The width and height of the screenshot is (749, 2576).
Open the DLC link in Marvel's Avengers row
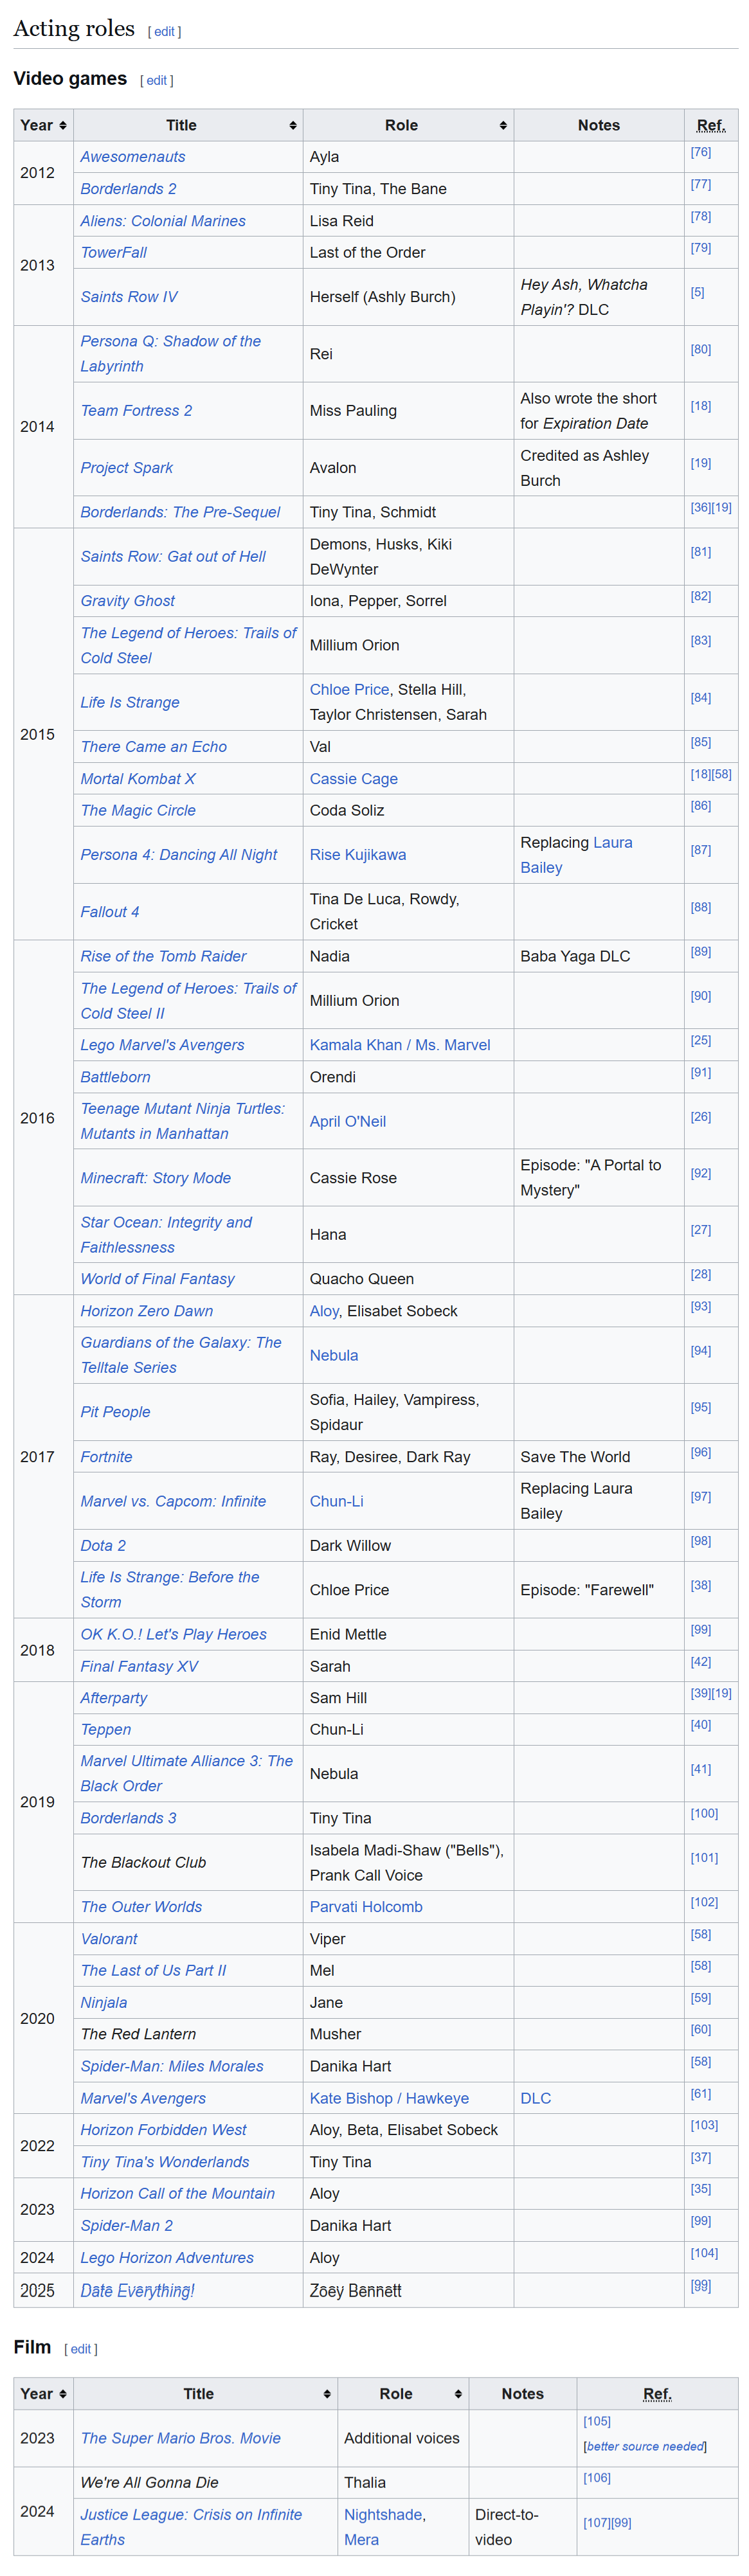click(536, 2098)
